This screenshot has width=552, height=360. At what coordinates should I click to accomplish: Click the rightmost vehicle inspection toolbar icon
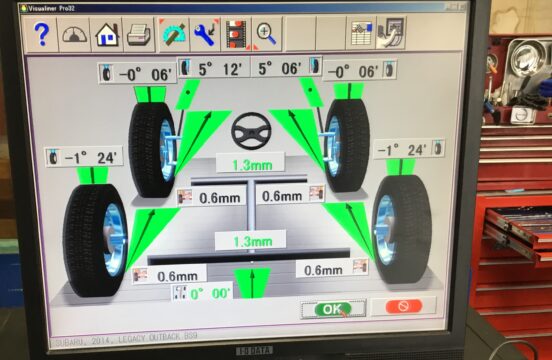[x=391, y=33]
